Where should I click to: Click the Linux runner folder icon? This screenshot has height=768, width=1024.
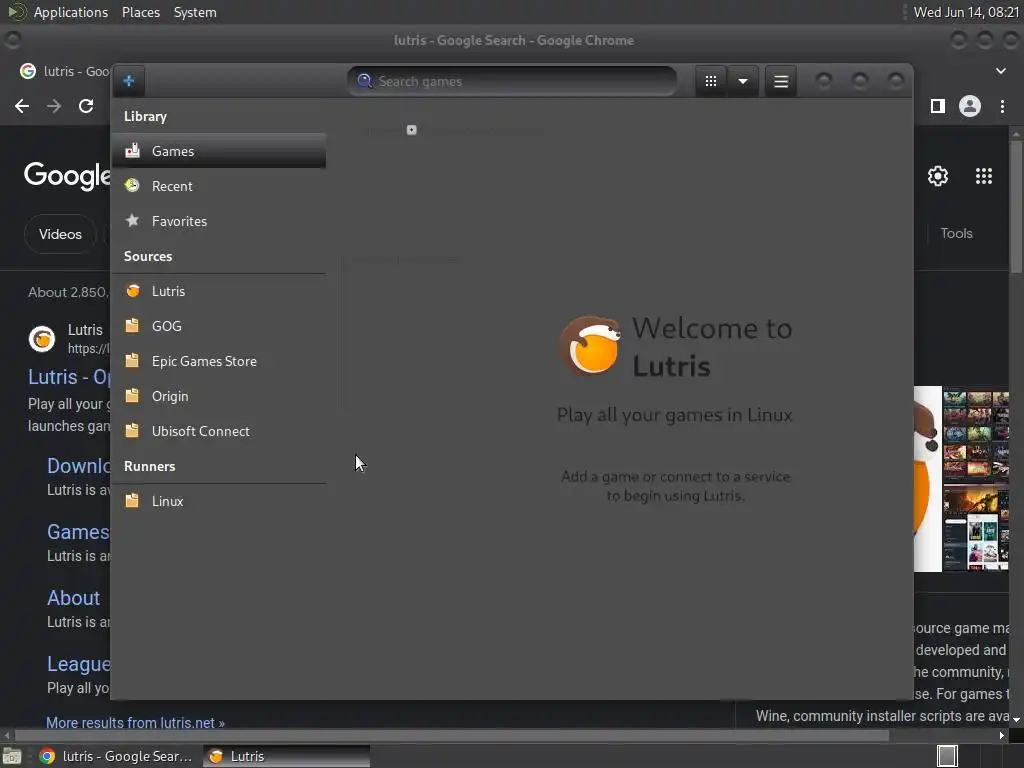click(133, 501)
